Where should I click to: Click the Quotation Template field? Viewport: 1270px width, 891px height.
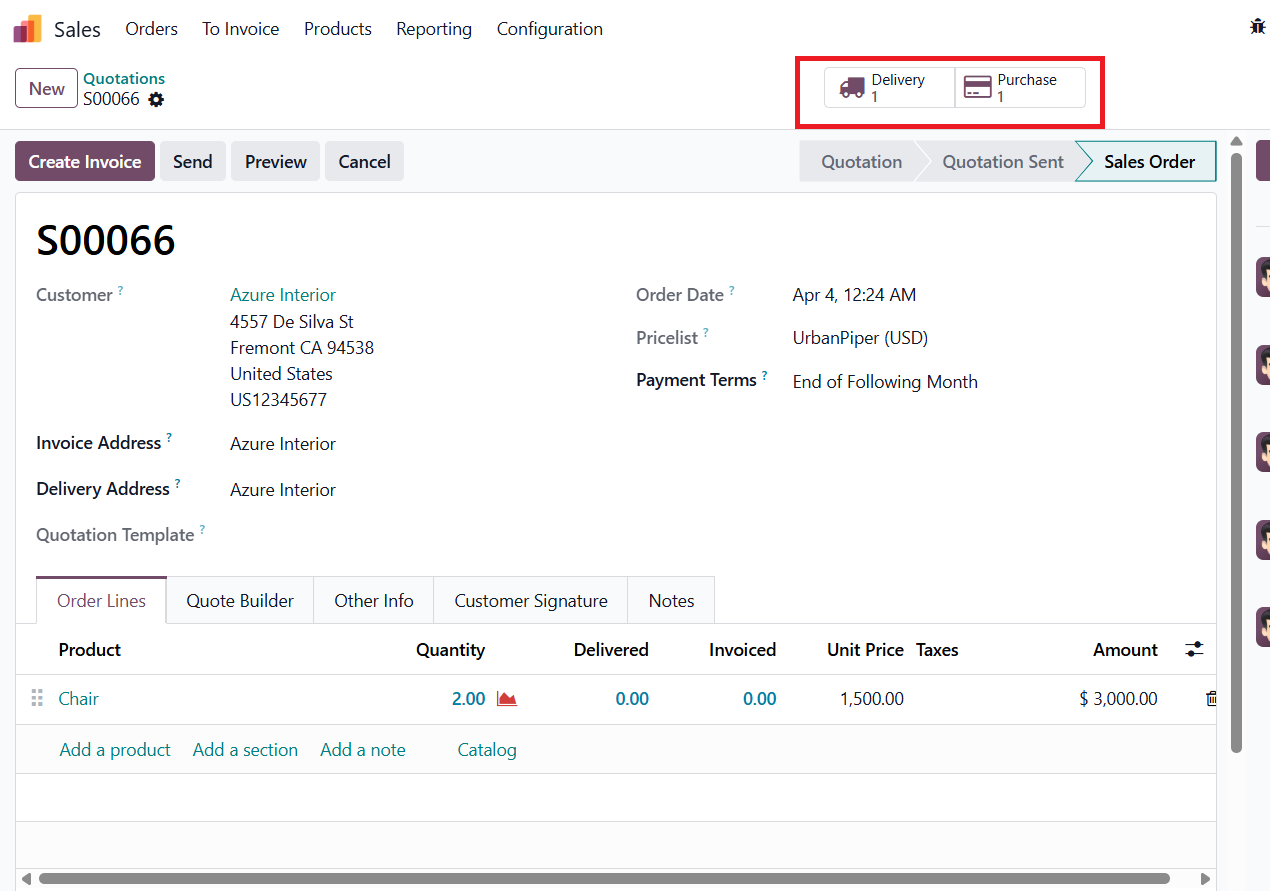click(400, 535)
